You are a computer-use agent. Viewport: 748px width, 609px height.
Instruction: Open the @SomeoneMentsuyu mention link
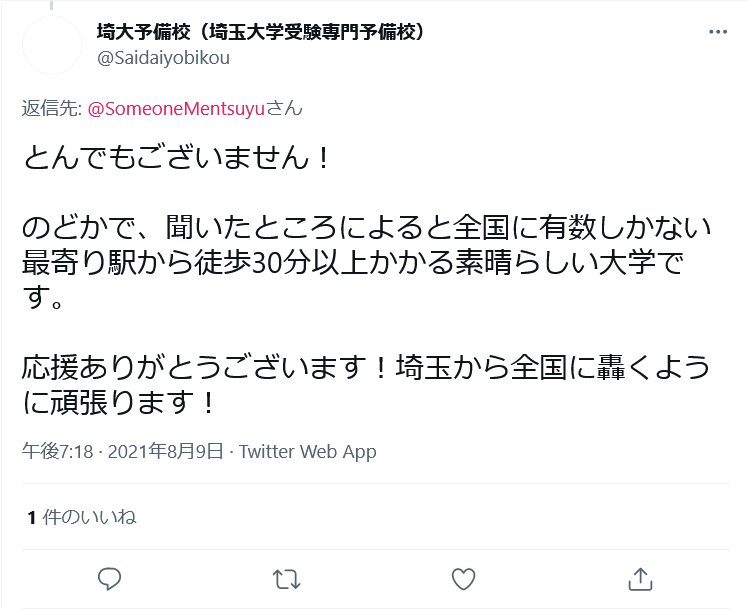177,108
